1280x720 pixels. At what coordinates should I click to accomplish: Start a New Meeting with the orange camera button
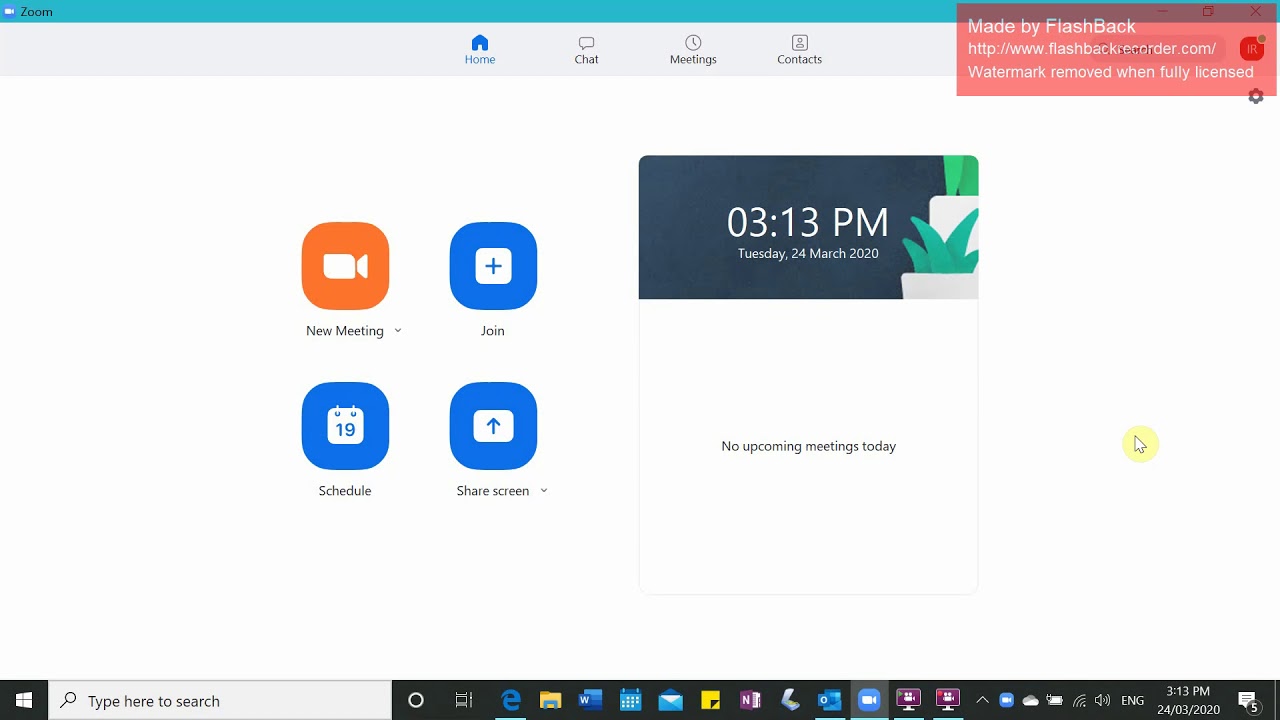point(345,266)
